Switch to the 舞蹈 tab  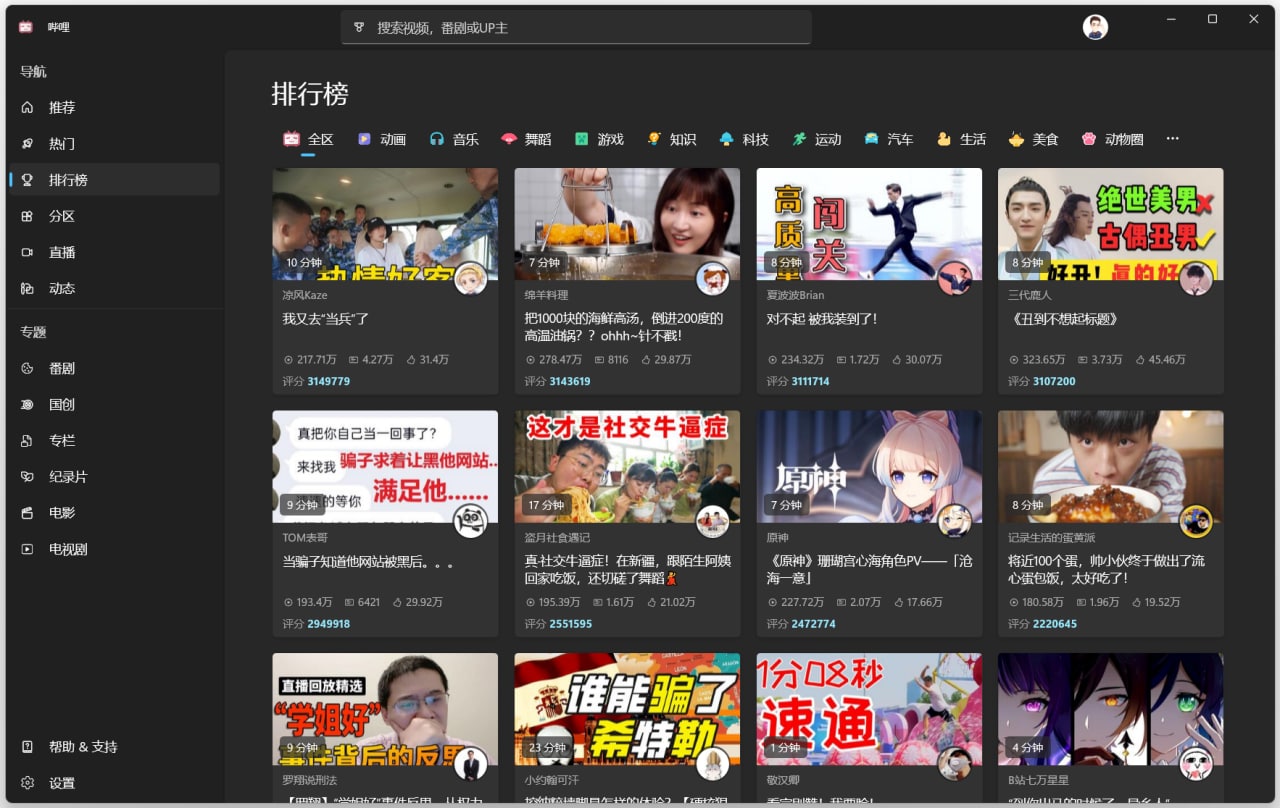[x=526, y=139]
